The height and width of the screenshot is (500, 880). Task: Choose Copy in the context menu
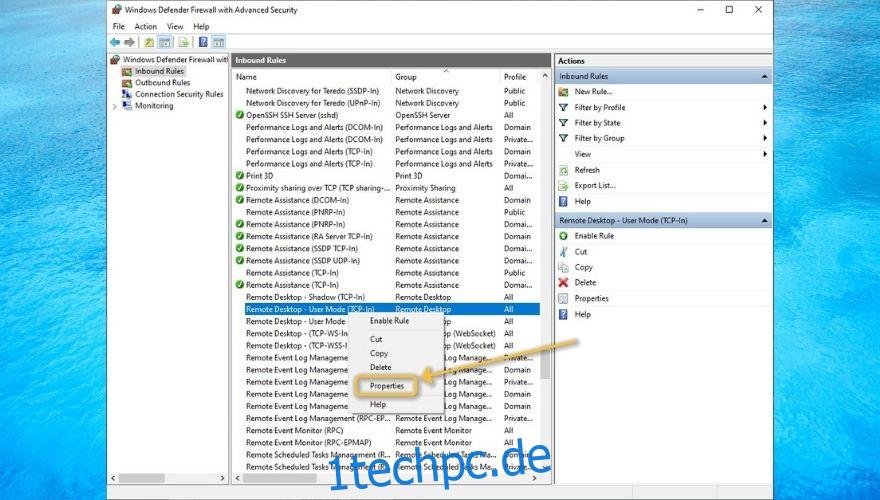379,354
